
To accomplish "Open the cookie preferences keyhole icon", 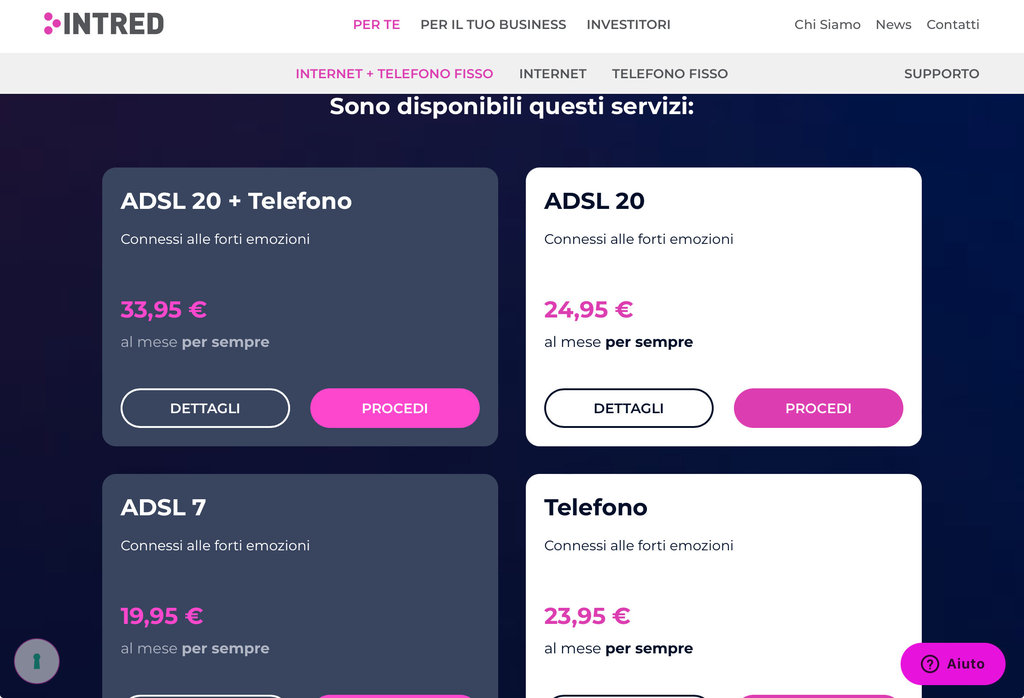I will click(37, 661).
